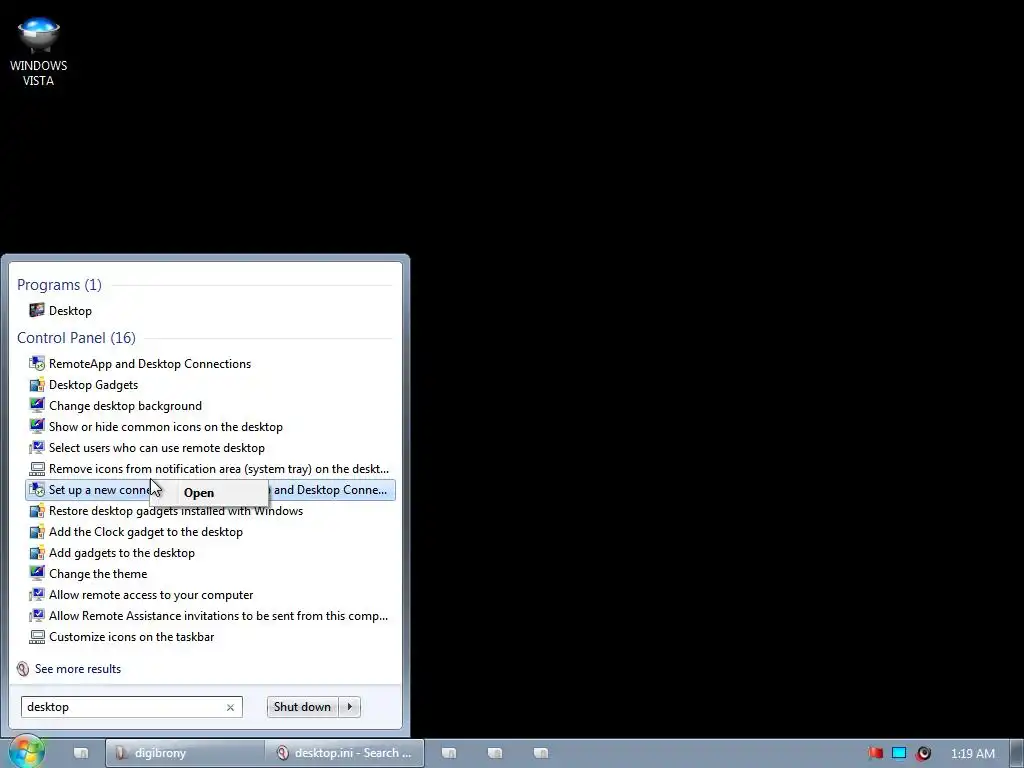Select Customize icons on the taskbar
1024x768 pixels.
pyautogui.click(x=210, y=637)
